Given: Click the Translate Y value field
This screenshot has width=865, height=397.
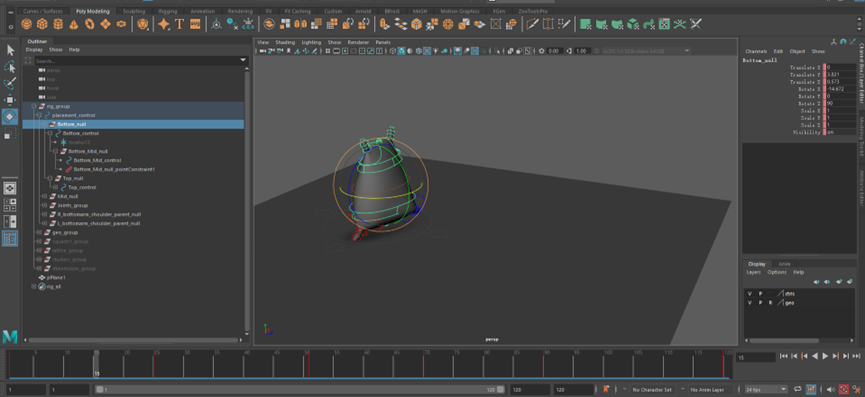Looking at the screenshot, I should [841, 74].
